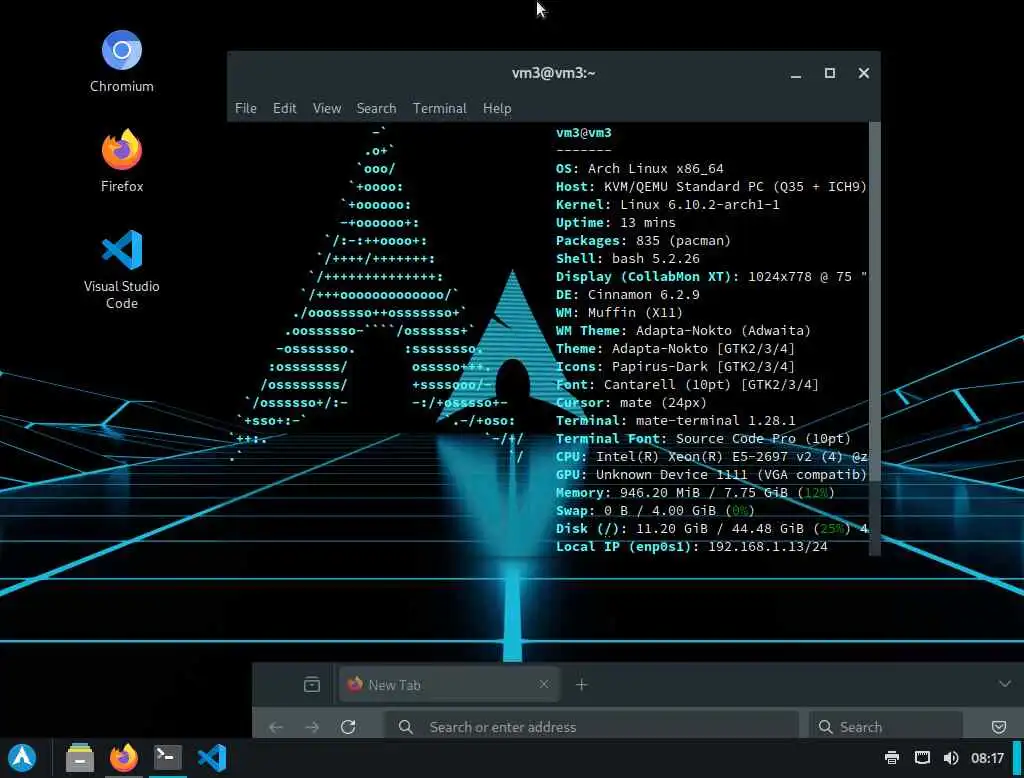
Task: Show the calendar via clock 08:17
Action: (x=987, y=758)
